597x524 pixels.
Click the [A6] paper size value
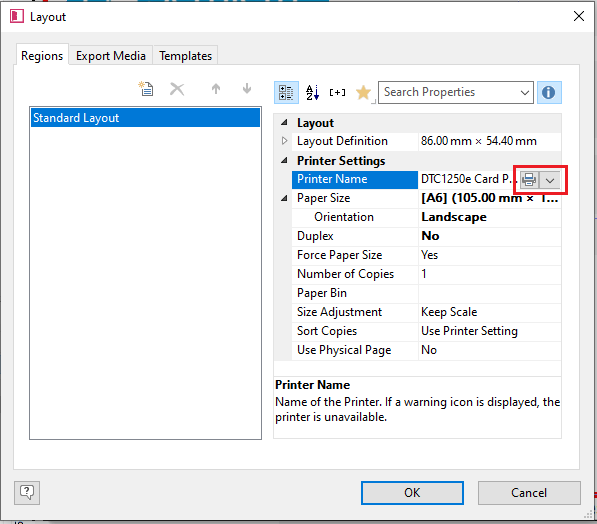click(x=490, y=198)
